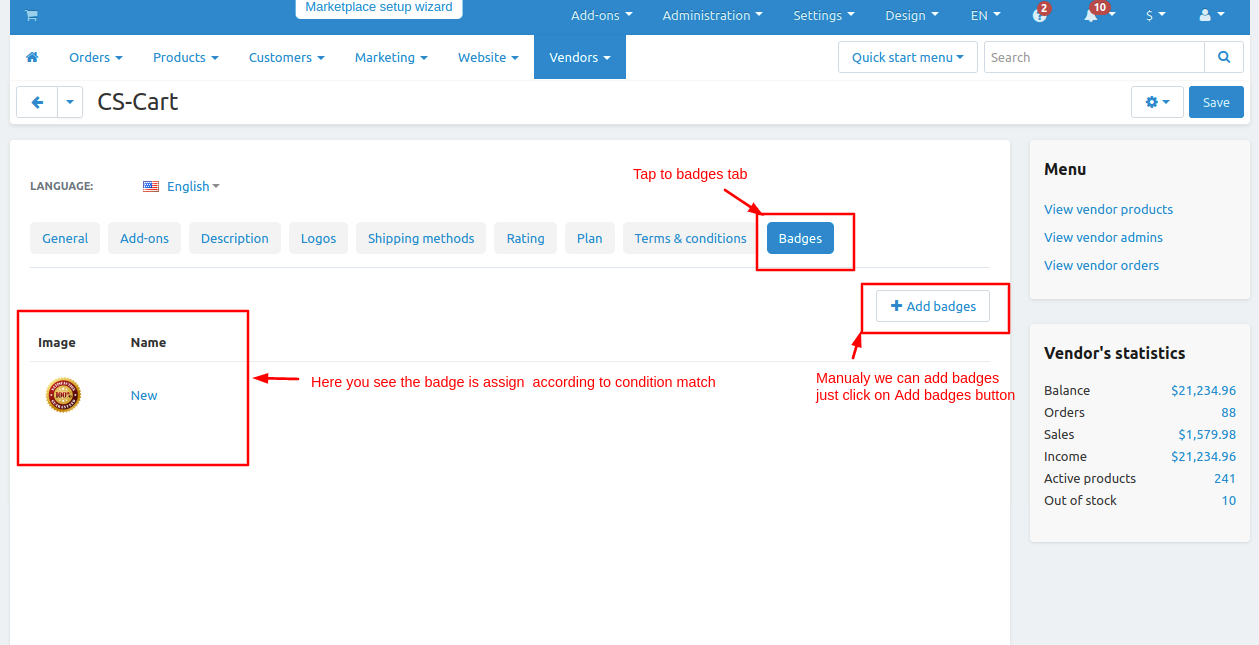Open the user account icon menu
Screen dimensions: 1259x645
click(1211, 15)
